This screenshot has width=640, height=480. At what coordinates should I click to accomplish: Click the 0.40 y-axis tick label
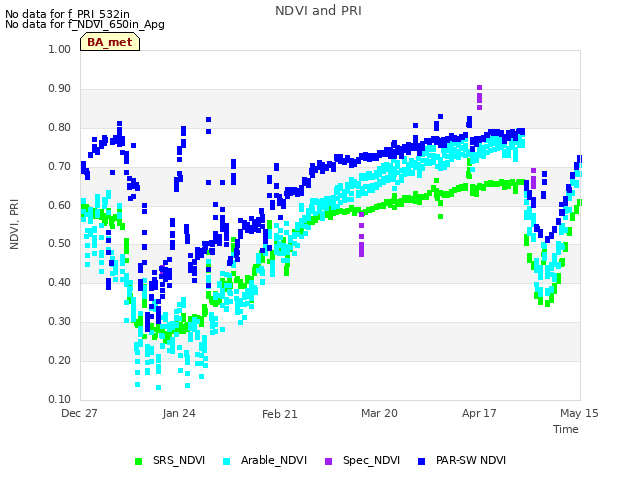60,282
